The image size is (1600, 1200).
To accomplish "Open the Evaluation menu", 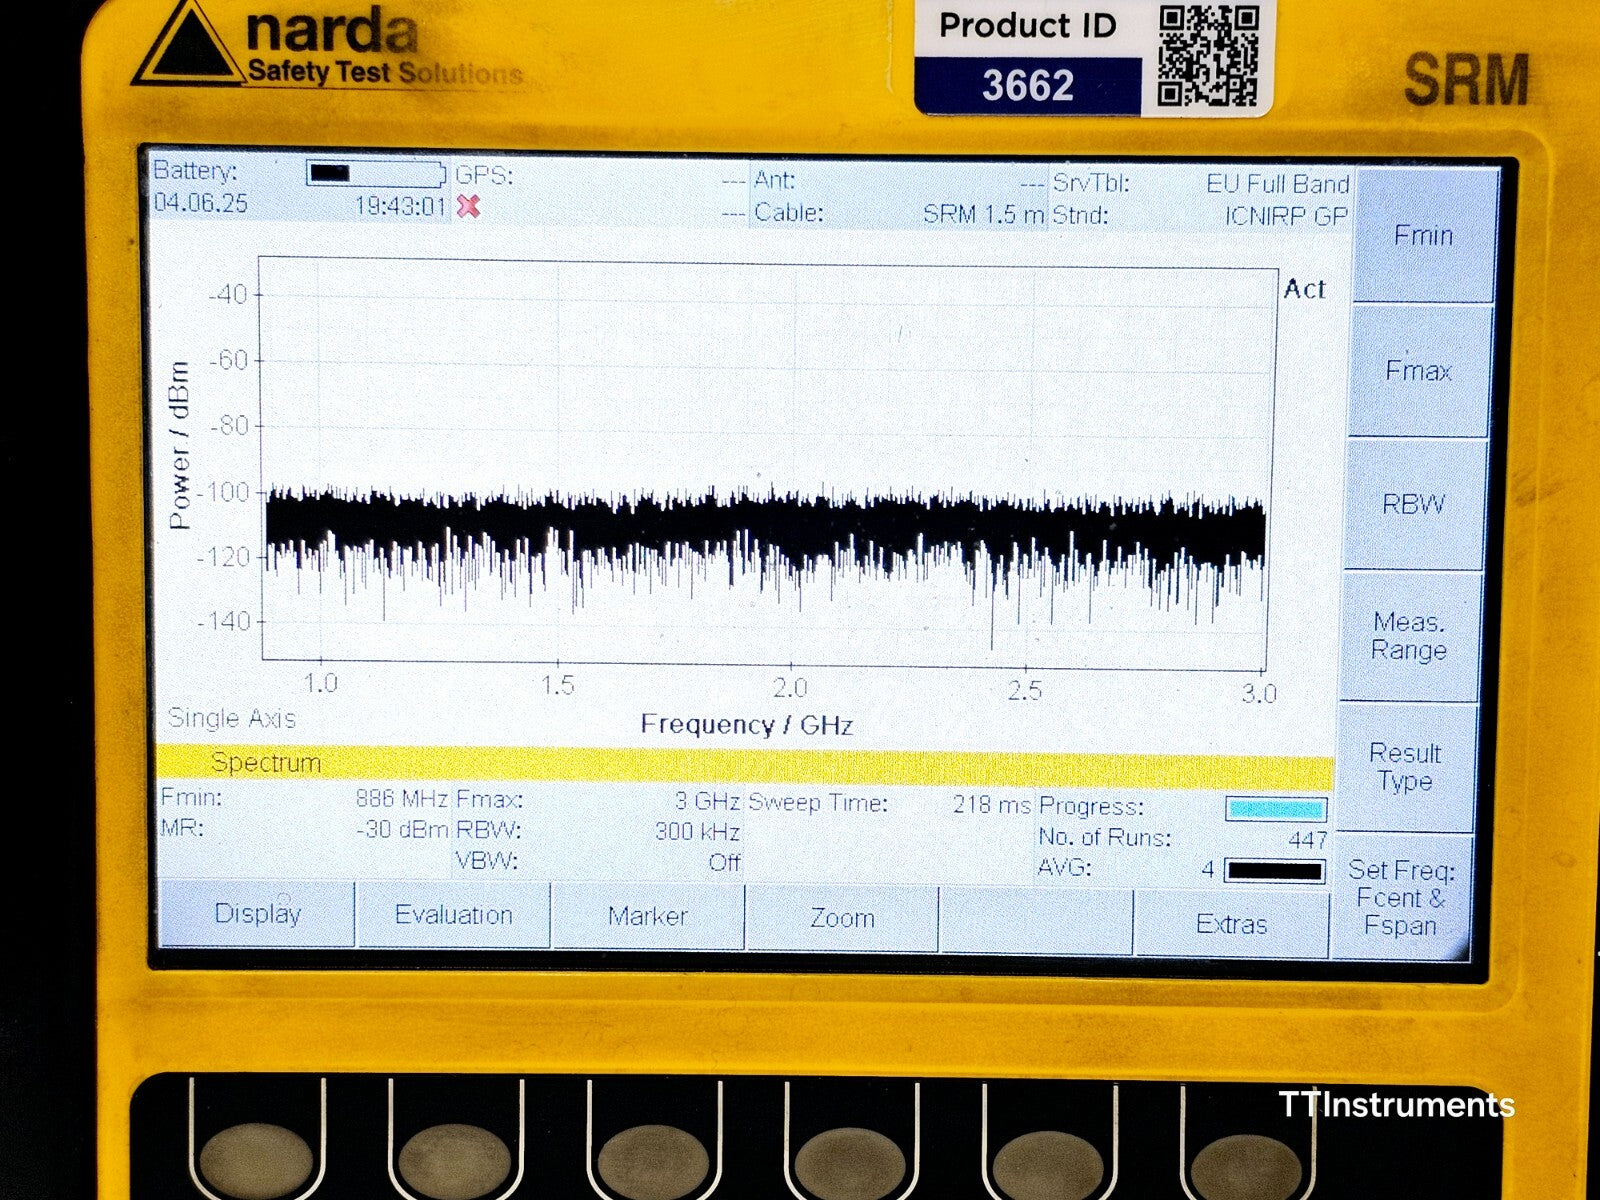I will click(453, 915).
